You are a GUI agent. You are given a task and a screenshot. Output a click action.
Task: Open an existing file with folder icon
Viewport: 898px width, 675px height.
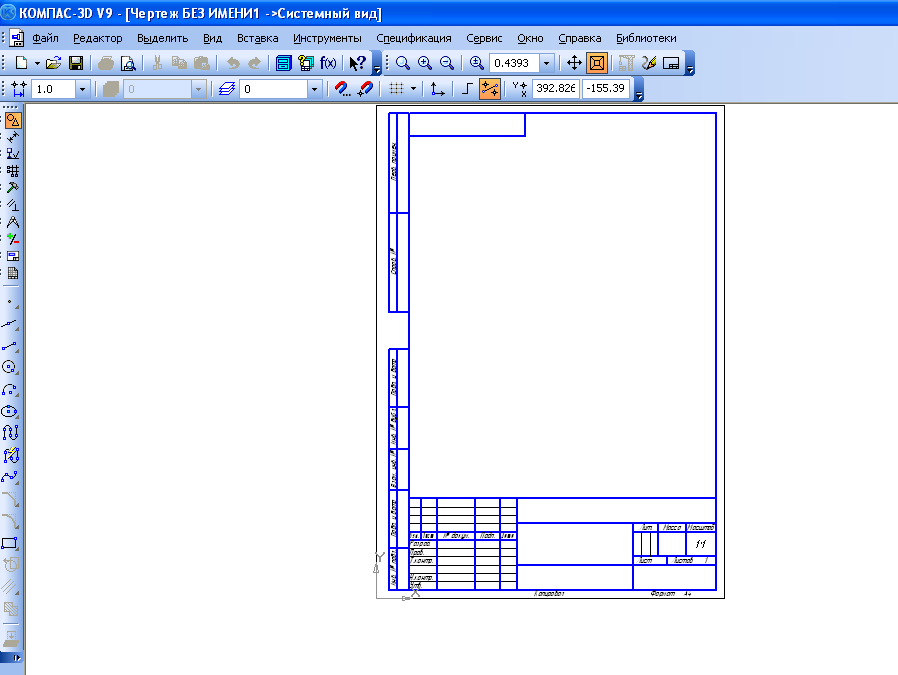(x=53, y=63)
